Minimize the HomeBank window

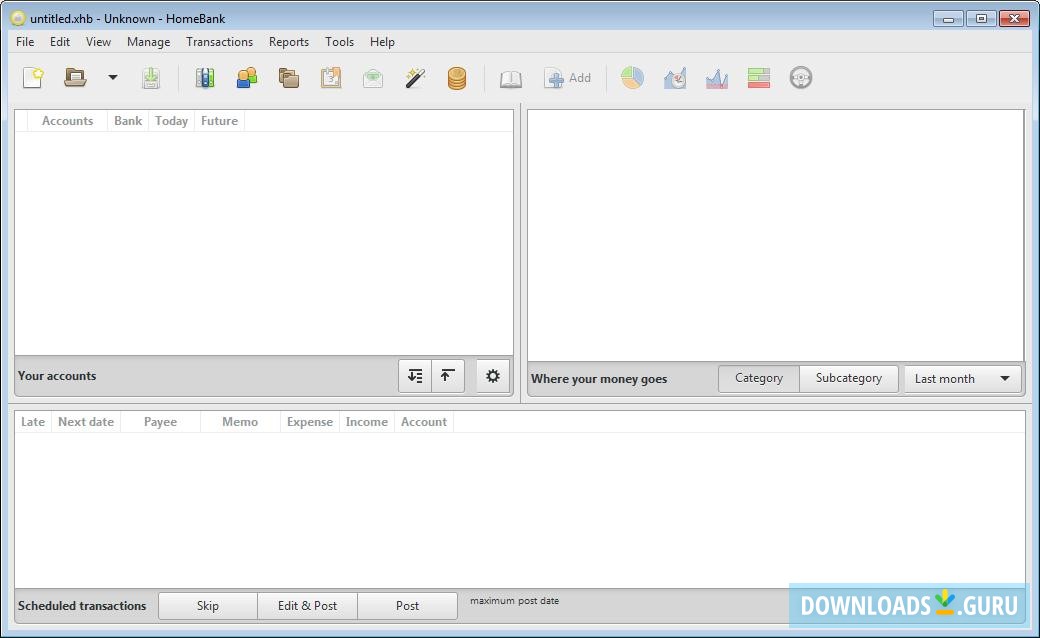click(948, 19)
